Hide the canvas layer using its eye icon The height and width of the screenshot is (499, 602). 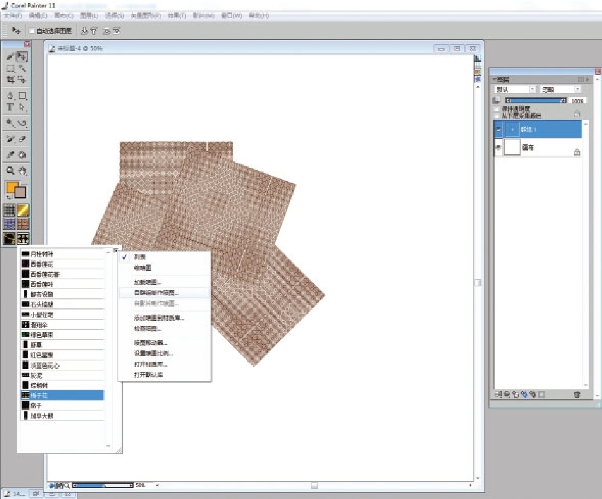tap(498, 148)
